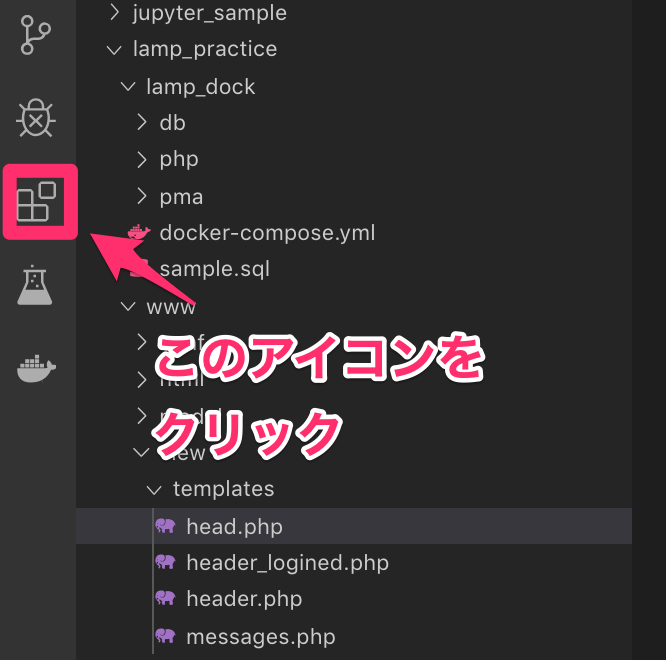This screenshot has height=660, width=666.
Task: Open the head.php file
Action: click(x=234, y=527)
